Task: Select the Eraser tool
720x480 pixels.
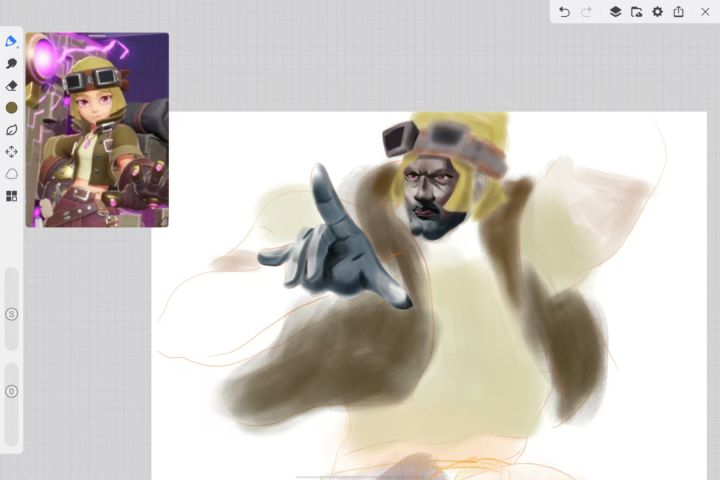Action: coord(11,85)
